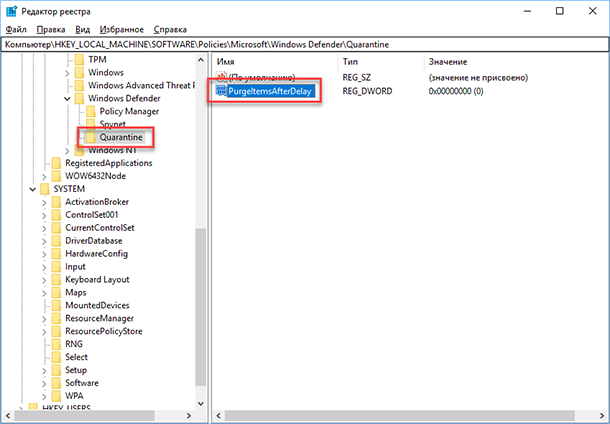Select the PurgeItemsAfterDelay value name

pos(270,91)
